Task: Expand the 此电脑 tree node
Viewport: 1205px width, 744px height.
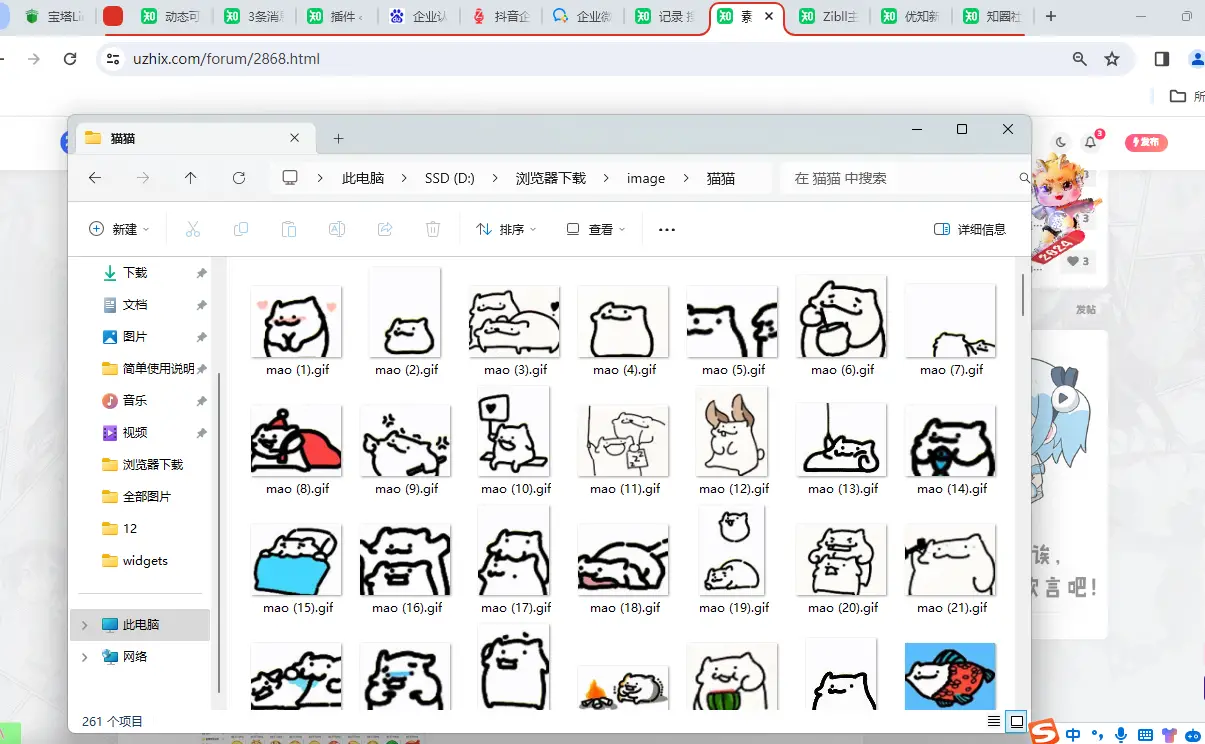Action: pyautogui.click(x=84, y=625)
